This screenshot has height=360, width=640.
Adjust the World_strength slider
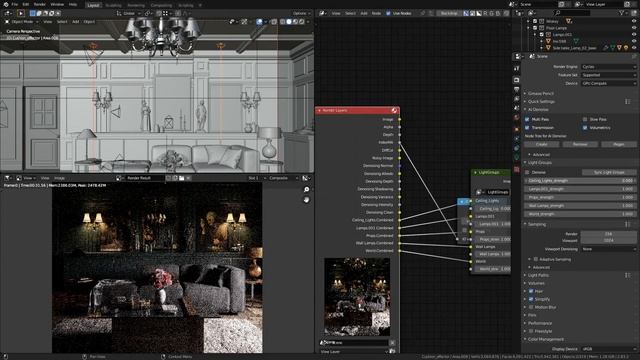click(x=580, y=214)
